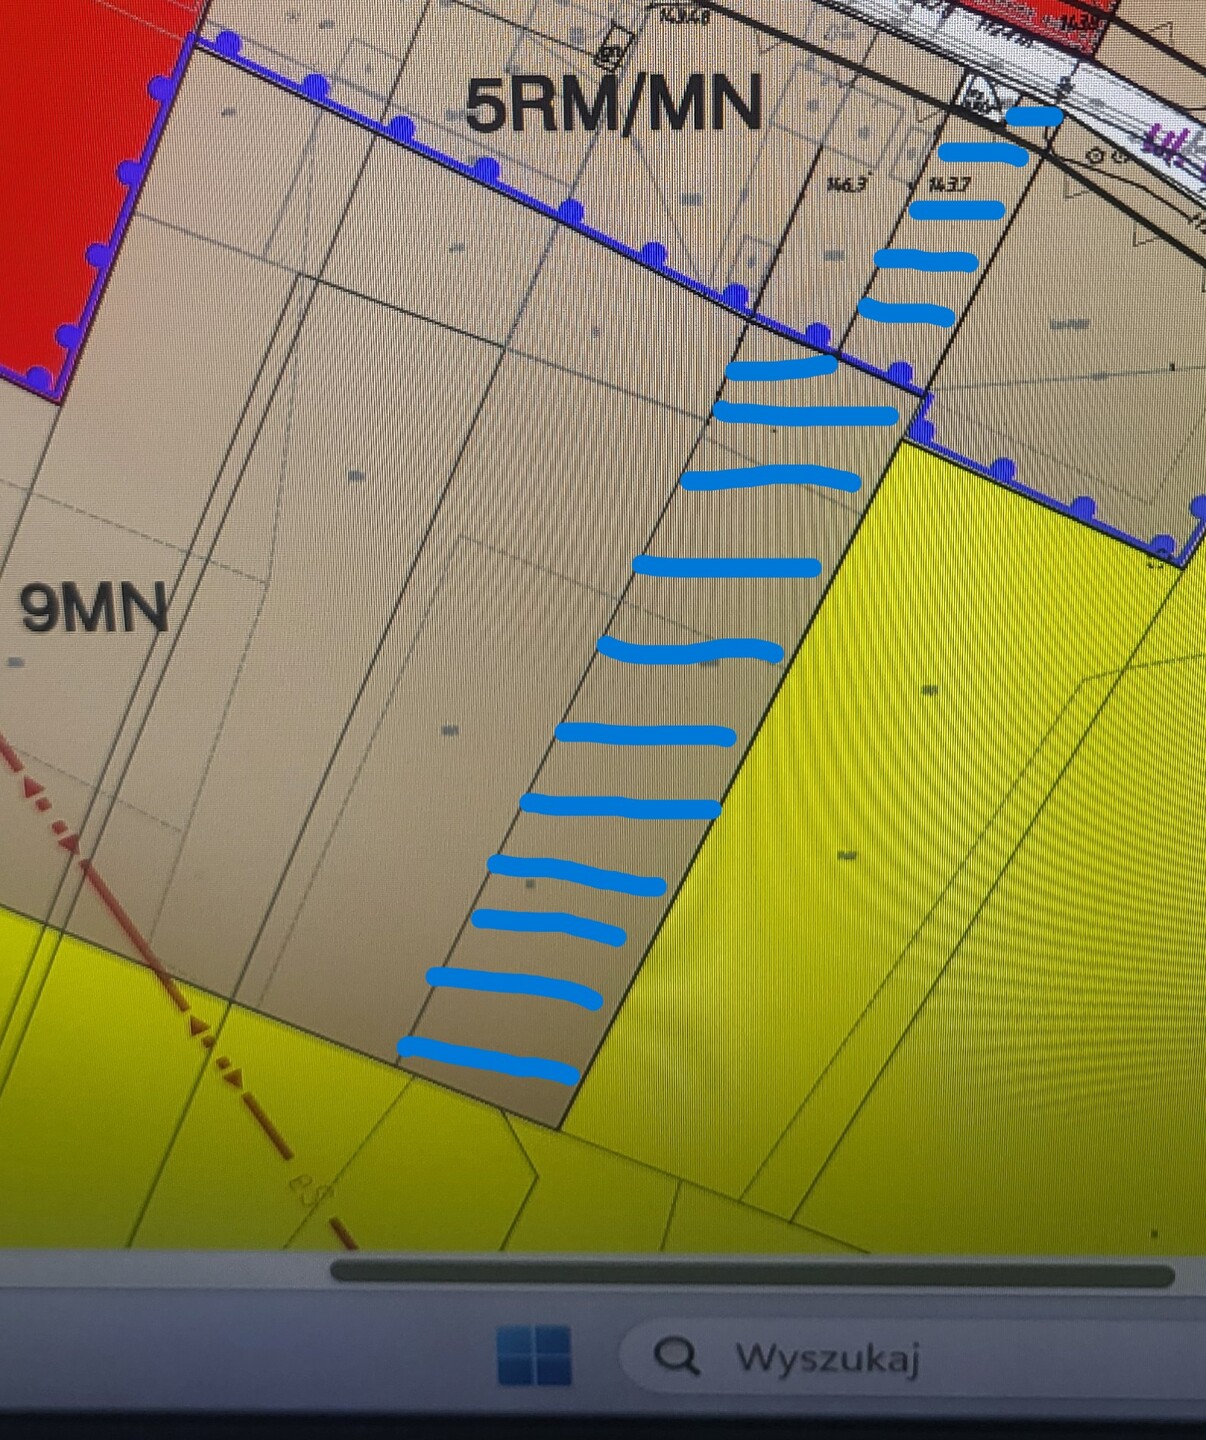The height and width of the screenshot is (1440, 1206).
Task: Click the horizontal map scrollbar
Action: click(752, 1273)
